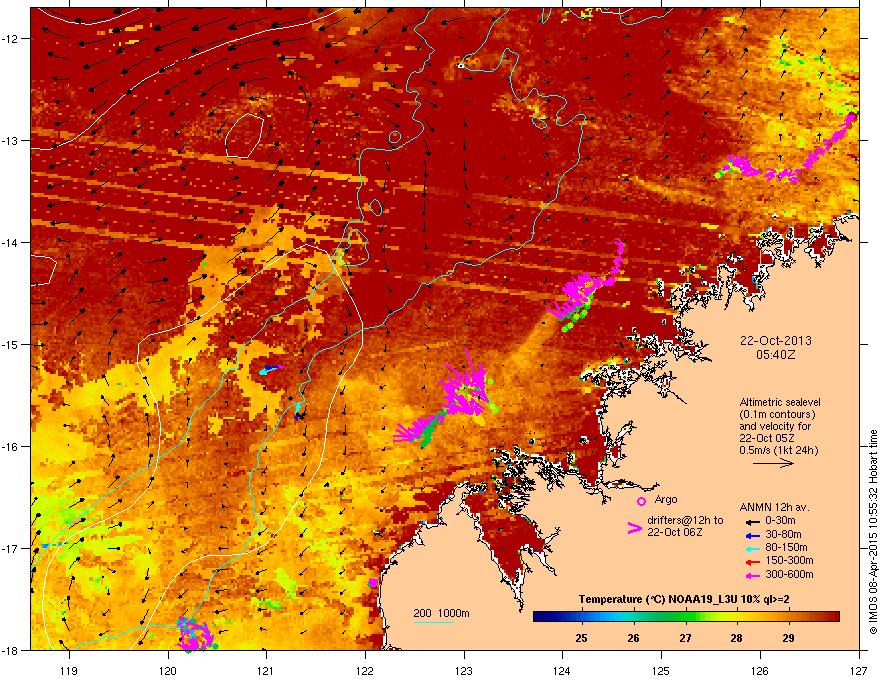Select the cyan 80-150m legend arrow

click(x=753, y=548)
